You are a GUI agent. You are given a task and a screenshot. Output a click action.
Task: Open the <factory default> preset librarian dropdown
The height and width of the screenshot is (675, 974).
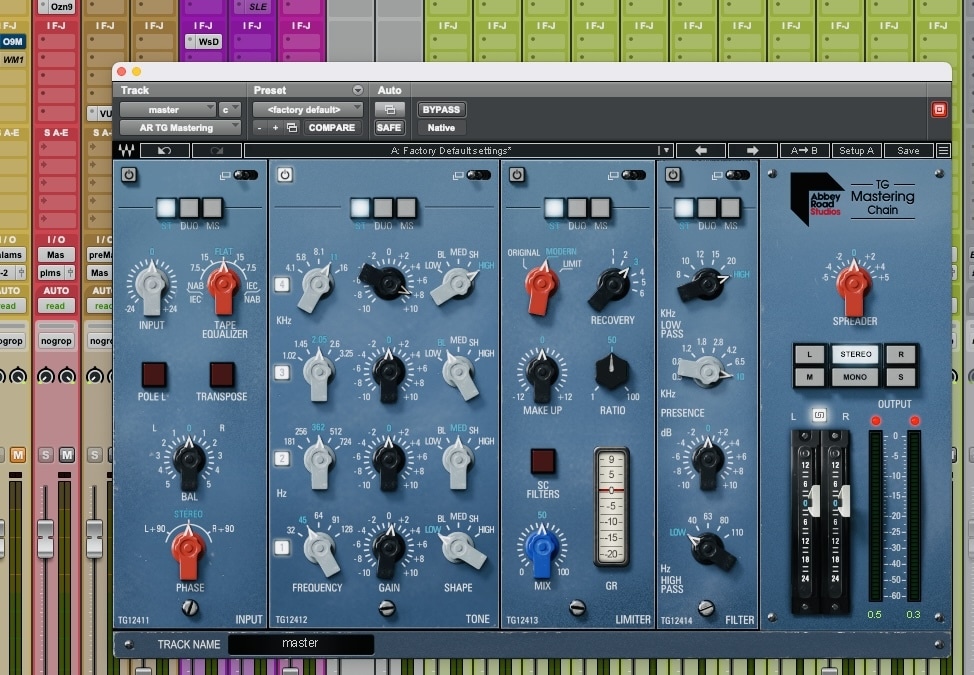(307, 110)
